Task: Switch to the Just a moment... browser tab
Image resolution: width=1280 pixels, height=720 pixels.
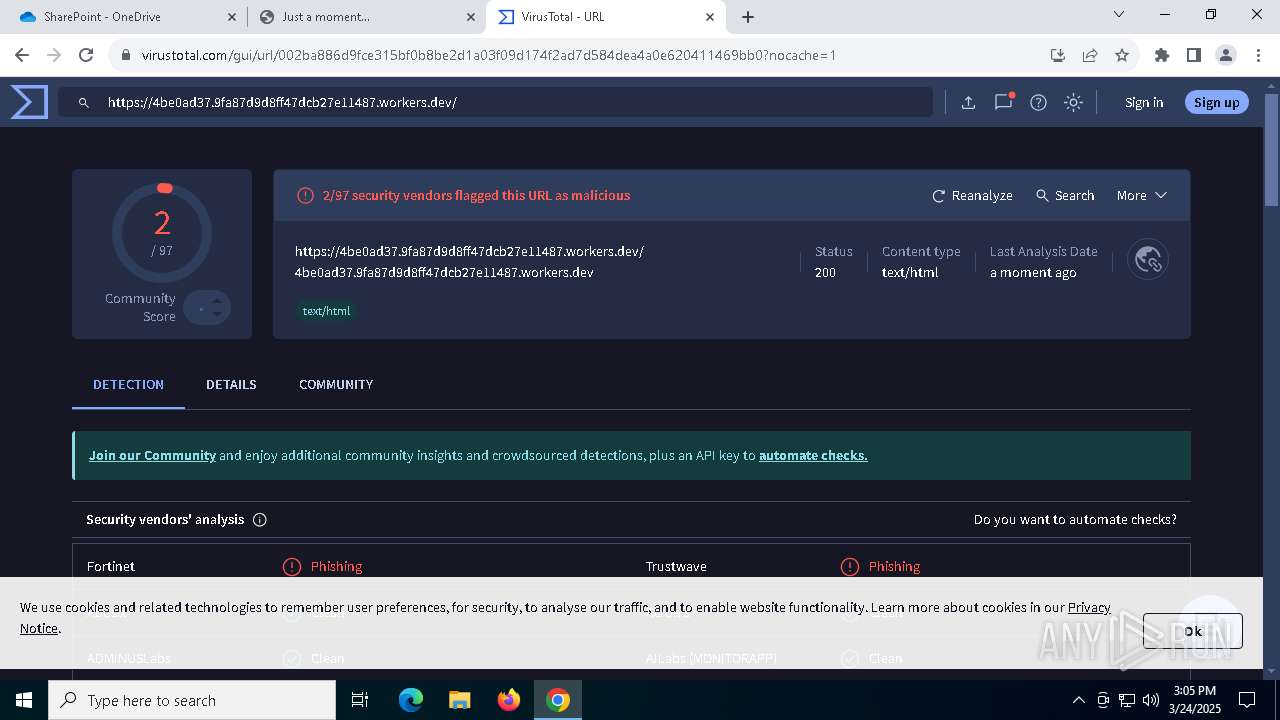Action: [x=367, y=17]
